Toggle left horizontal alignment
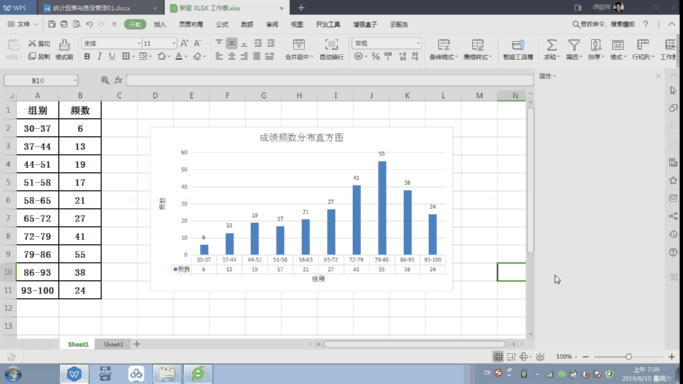Image resolution: width=683 pixels, height=384 pixels. coord(219,56)
